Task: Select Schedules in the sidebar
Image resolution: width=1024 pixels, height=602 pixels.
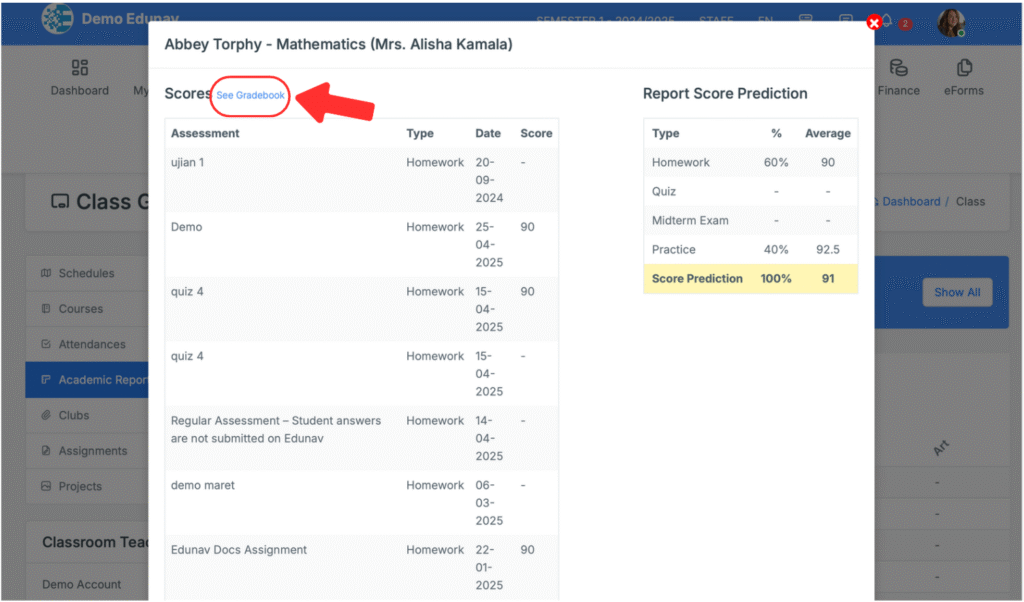Action: [x=86, y=273]
